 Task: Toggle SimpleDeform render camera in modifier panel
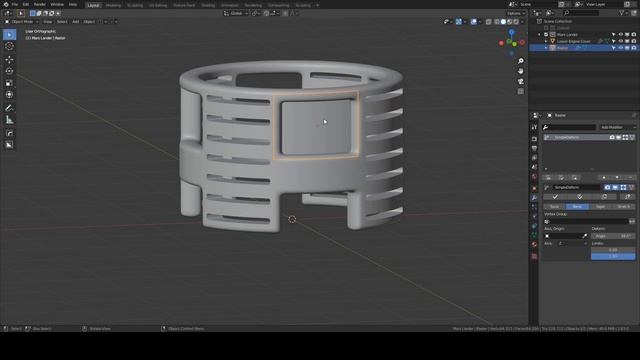pos(607,187)
